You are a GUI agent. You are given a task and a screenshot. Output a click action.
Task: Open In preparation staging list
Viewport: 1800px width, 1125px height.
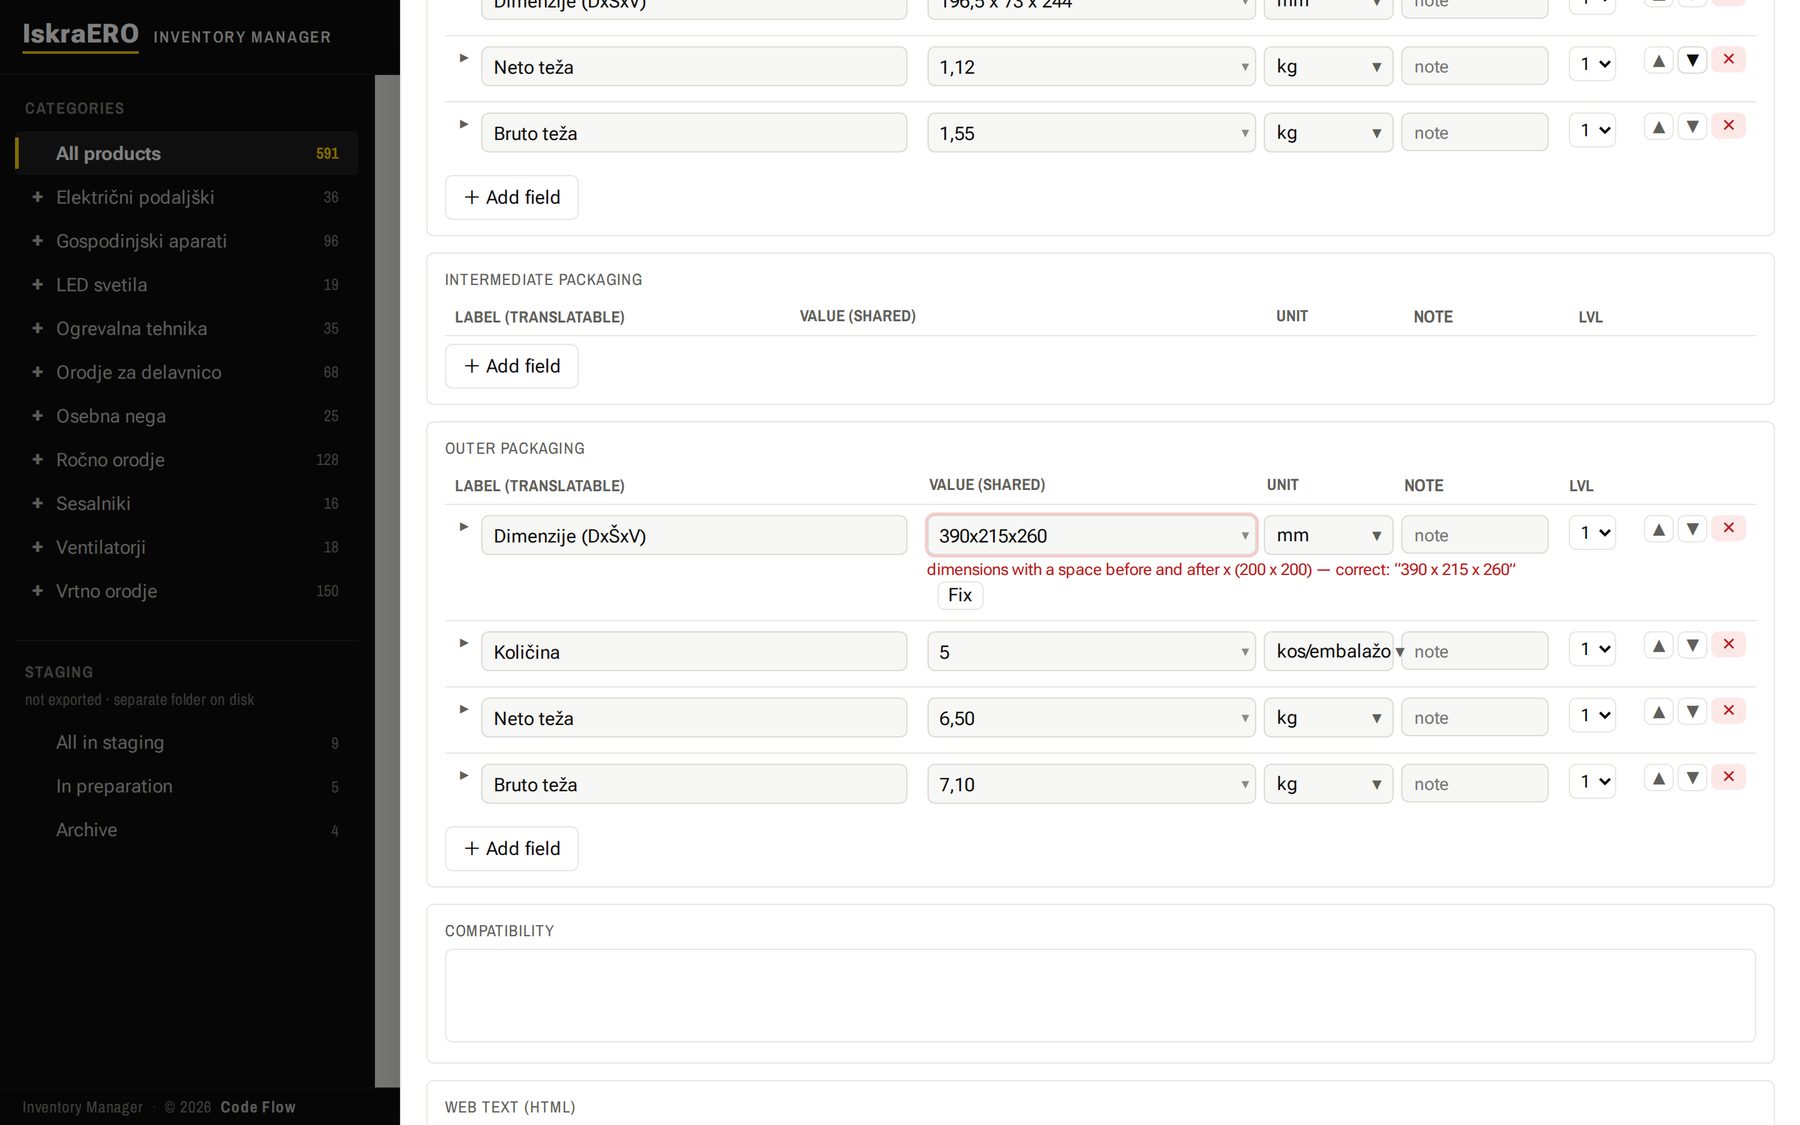tap(187, 786)
